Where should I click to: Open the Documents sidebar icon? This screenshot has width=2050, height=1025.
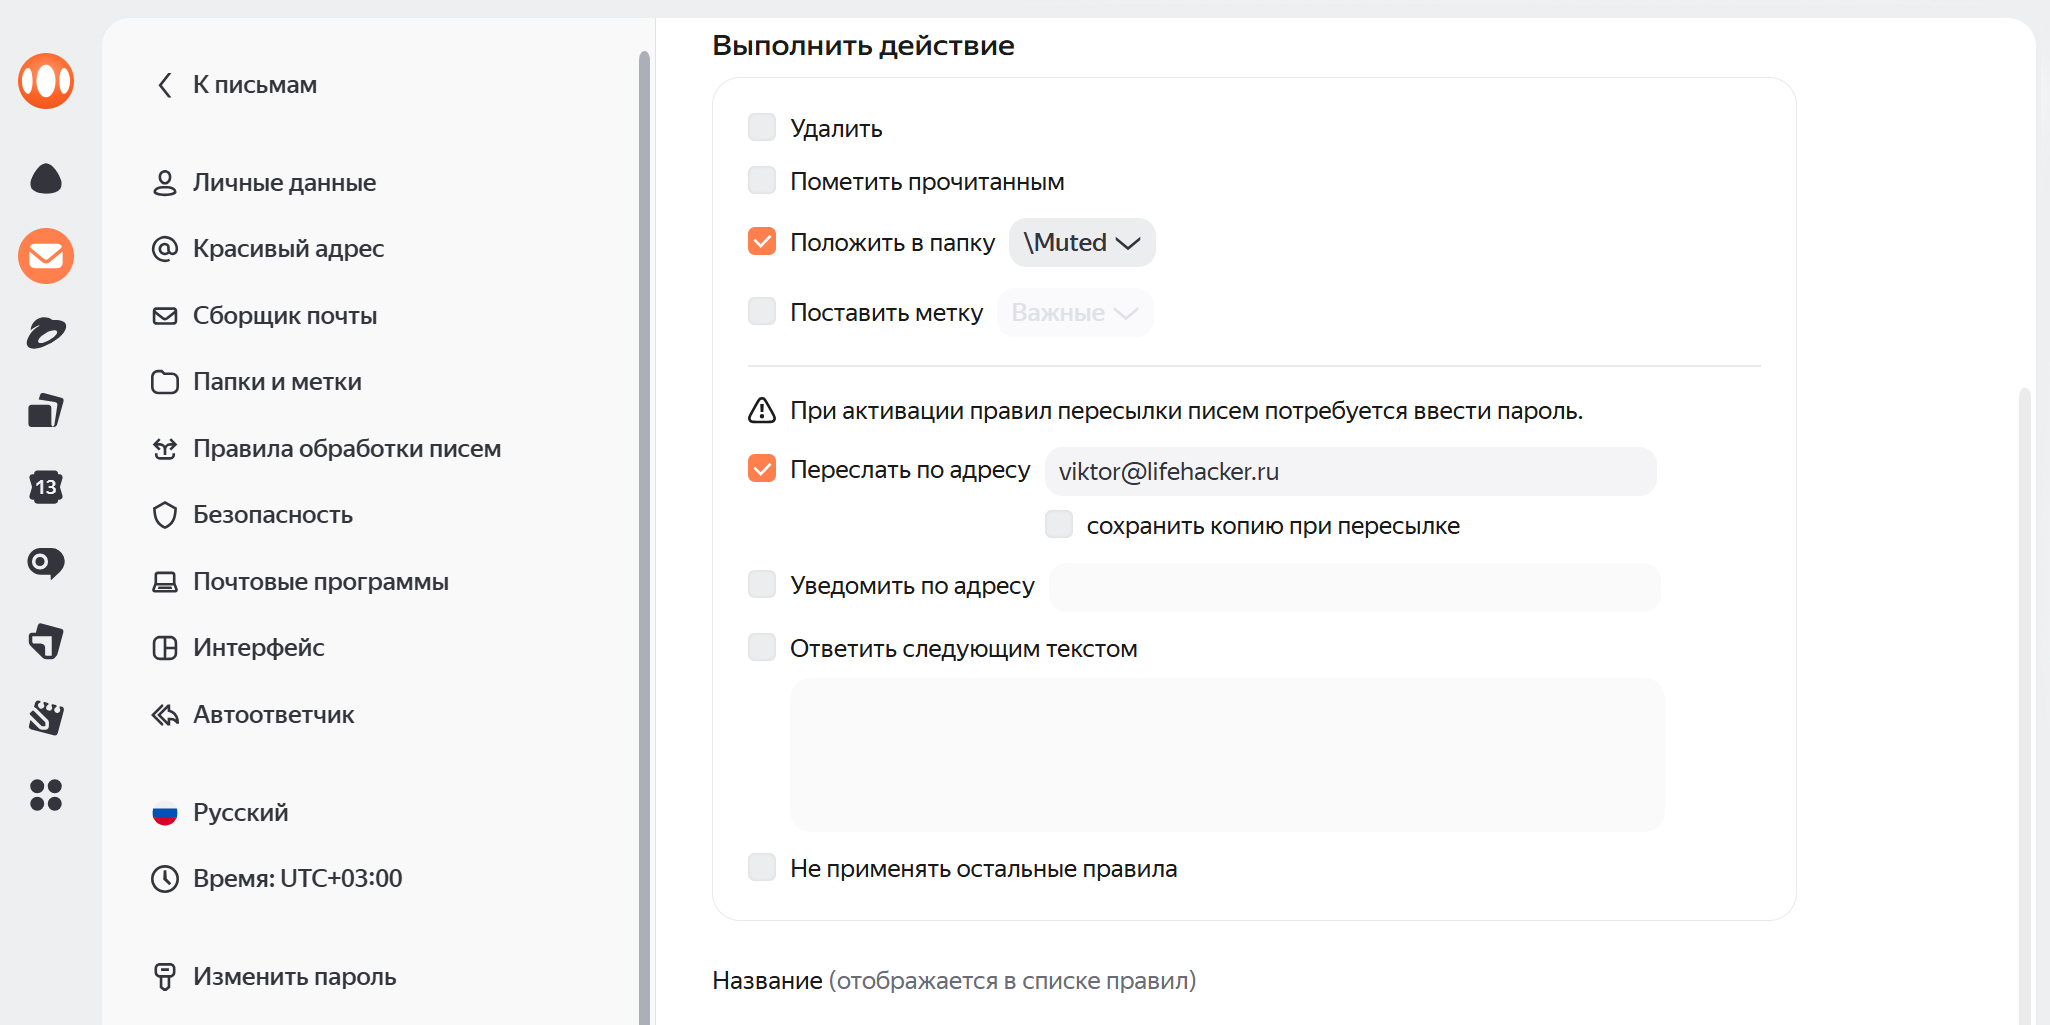46,410
